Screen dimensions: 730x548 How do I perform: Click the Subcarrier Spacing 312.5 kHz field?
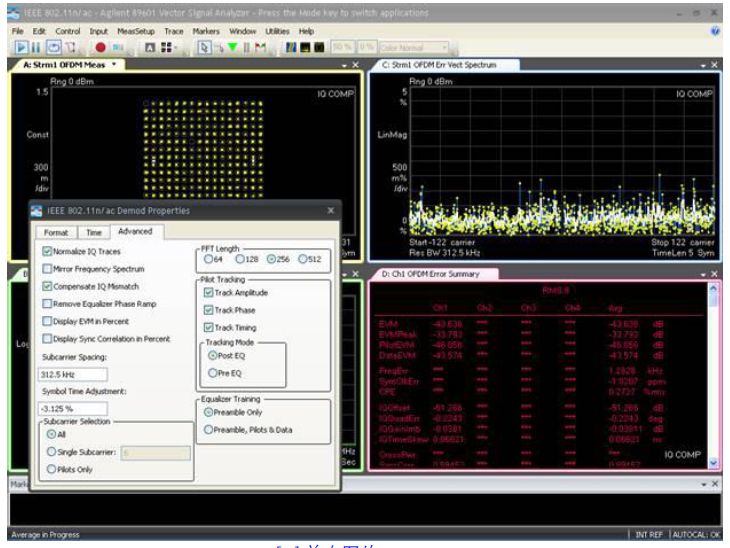(x=73, y=374)
